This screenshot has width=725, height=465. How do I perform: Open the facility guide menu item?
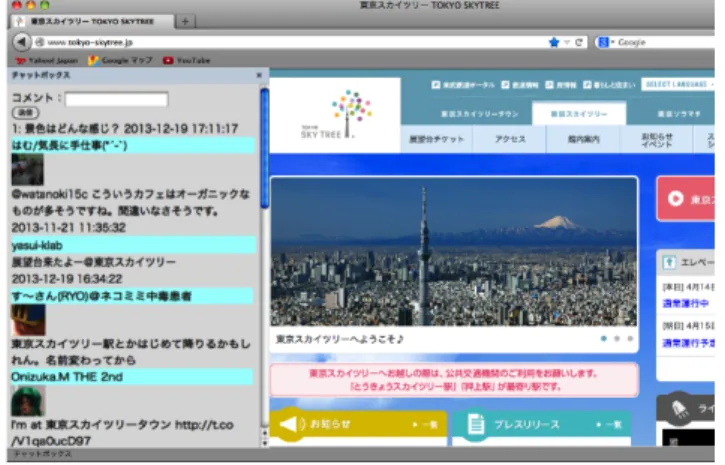[584, 139]
